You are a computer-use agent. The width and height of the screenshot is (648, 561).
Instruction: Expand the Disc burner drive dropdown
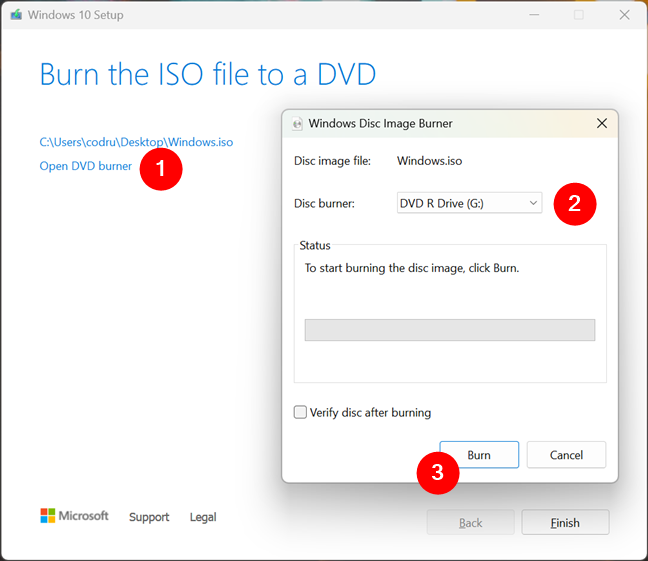(x=533, y=203)
